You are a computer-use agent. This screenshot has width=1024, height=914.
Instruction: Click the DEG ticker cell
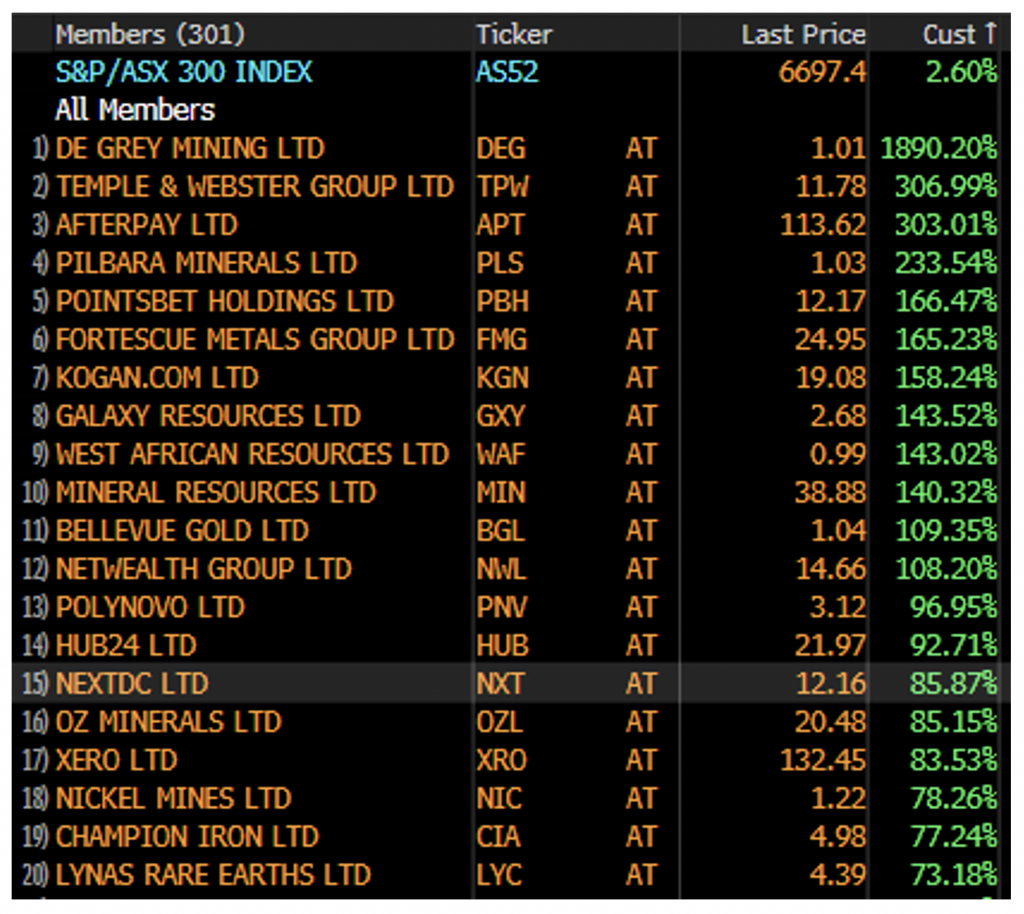501,148
